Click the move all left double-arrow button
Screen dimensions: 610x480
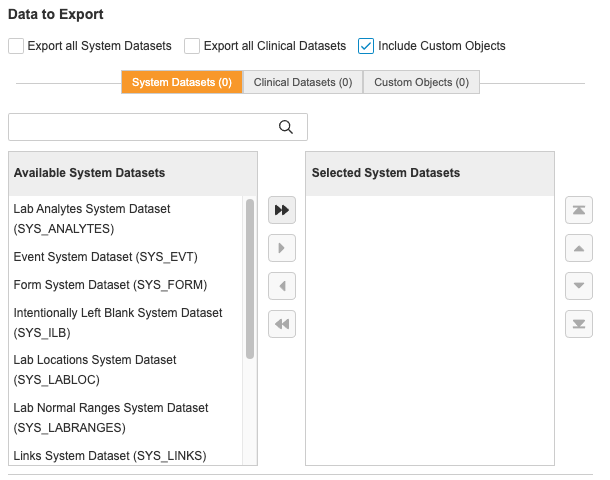pyautogui.click(x=282, y=324)
